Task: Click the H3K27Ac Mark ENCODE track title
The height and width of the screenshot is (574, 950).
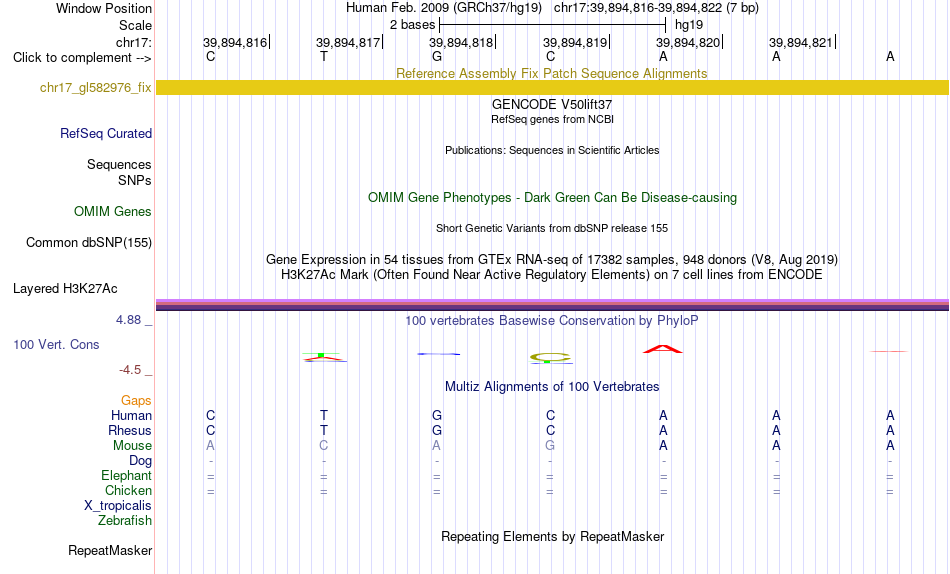Action: 552,275
